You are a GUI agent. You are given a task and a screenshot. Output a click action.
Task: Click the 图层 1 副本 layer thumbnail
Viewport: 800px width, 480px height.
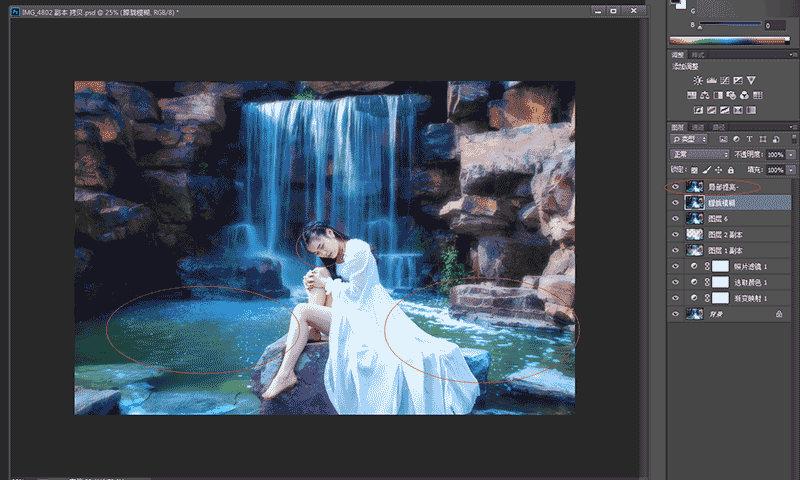click(694, 250)
